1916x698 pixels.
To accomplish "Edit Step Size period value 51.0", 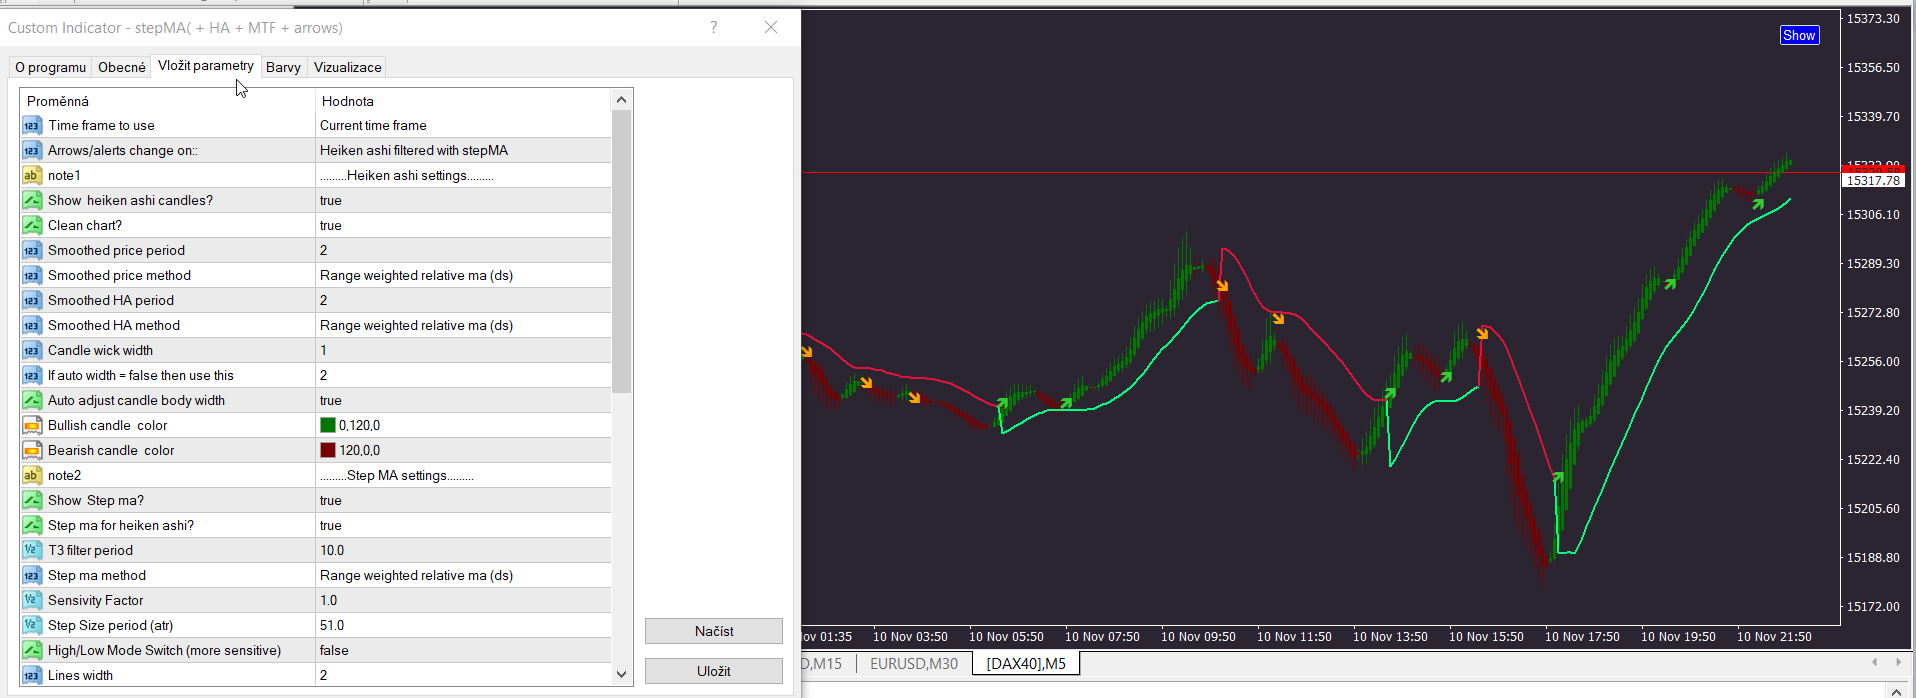I will tap(463, 625).
